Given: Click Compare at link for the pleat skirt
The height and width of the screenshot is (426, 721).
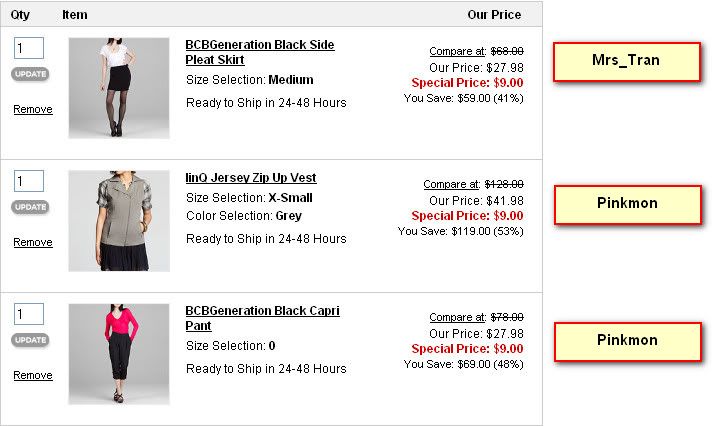Looking at the screenshot, I should coord(457,51).
